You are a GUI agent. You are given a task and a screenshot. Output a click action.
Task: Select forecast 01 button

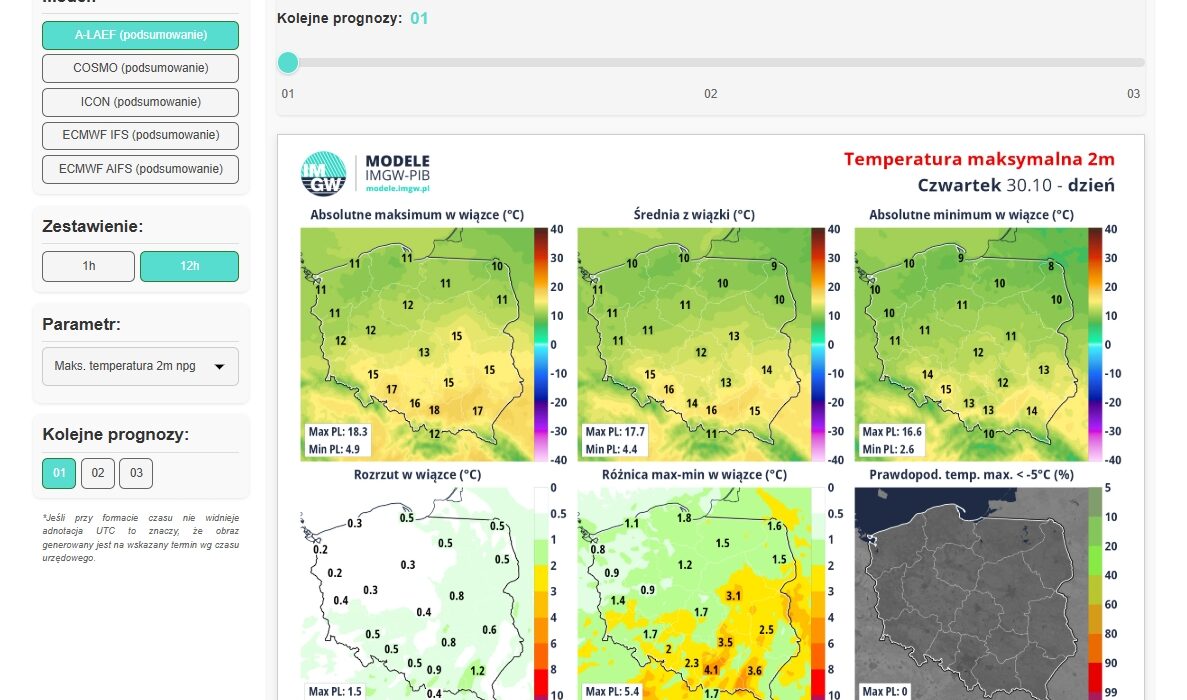(59, 473)
